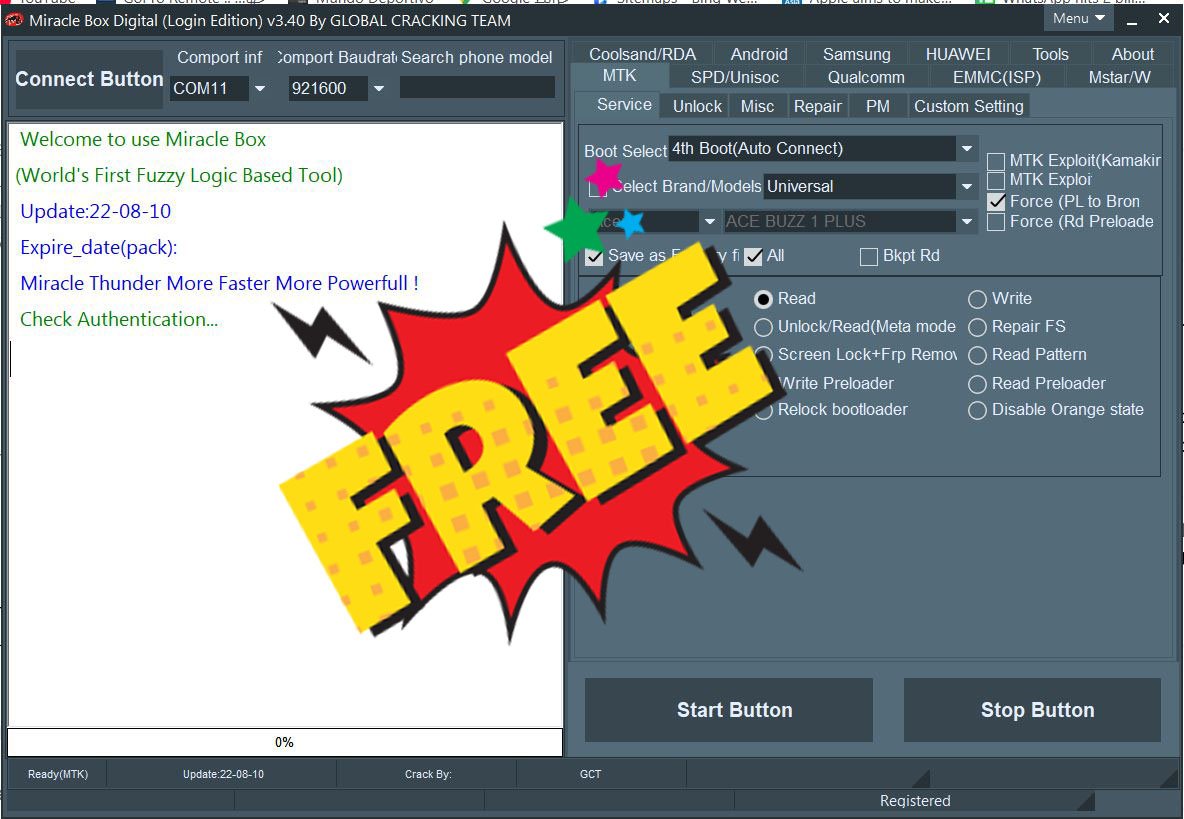Click the Check Authentication... log line

click(x=119, y=319)
